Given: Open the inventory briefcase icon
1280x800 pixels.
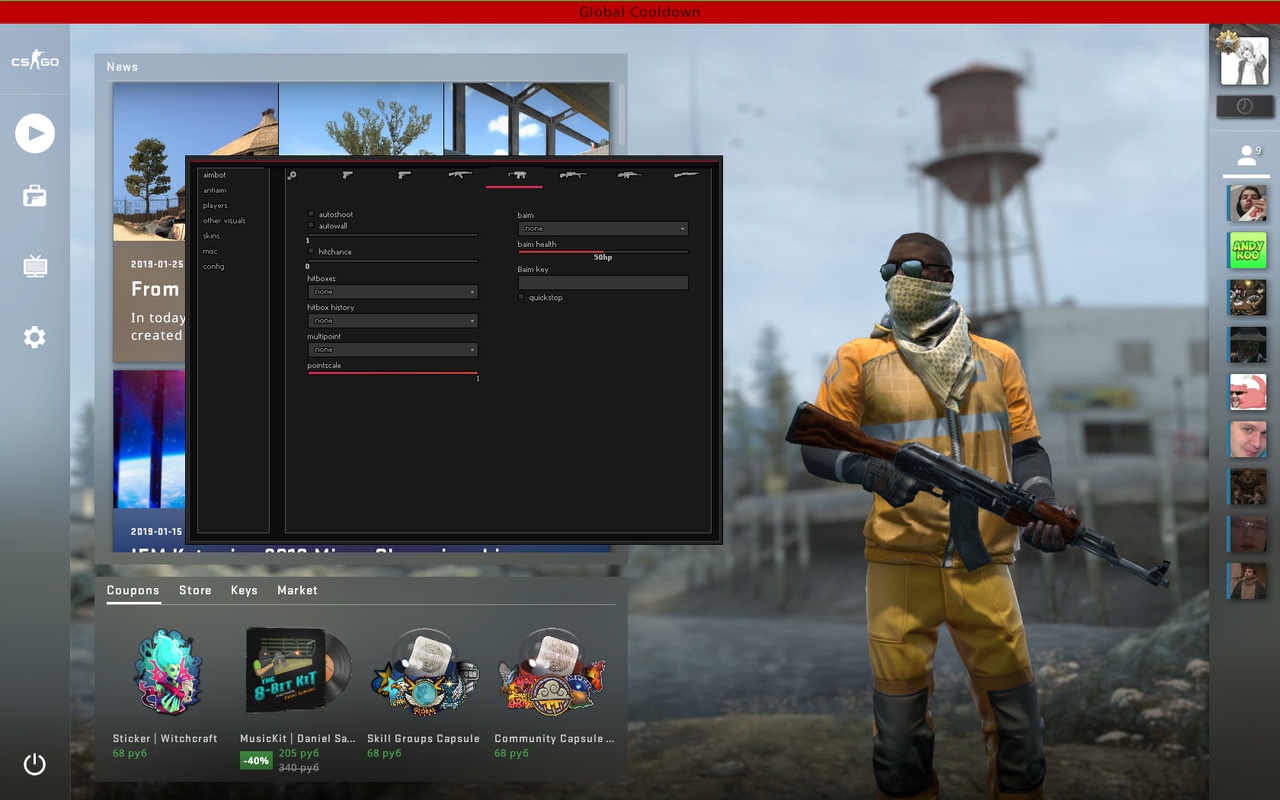Looking at the screenshot, I should 35,196.
